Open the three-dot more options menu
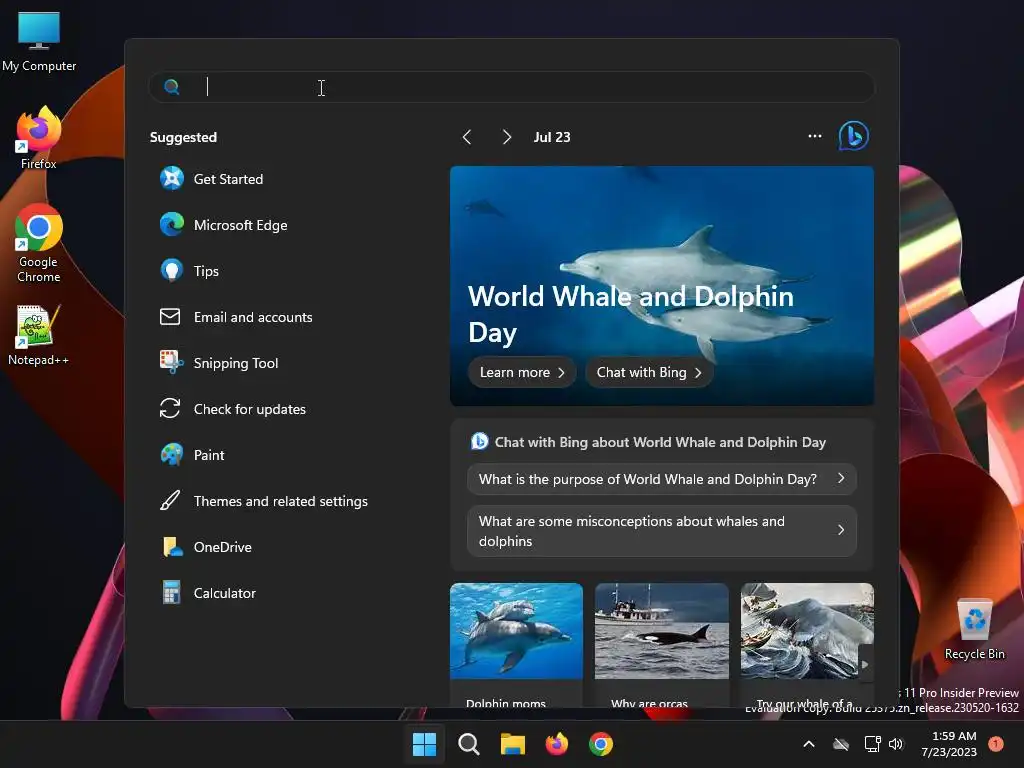 point(814,136)
